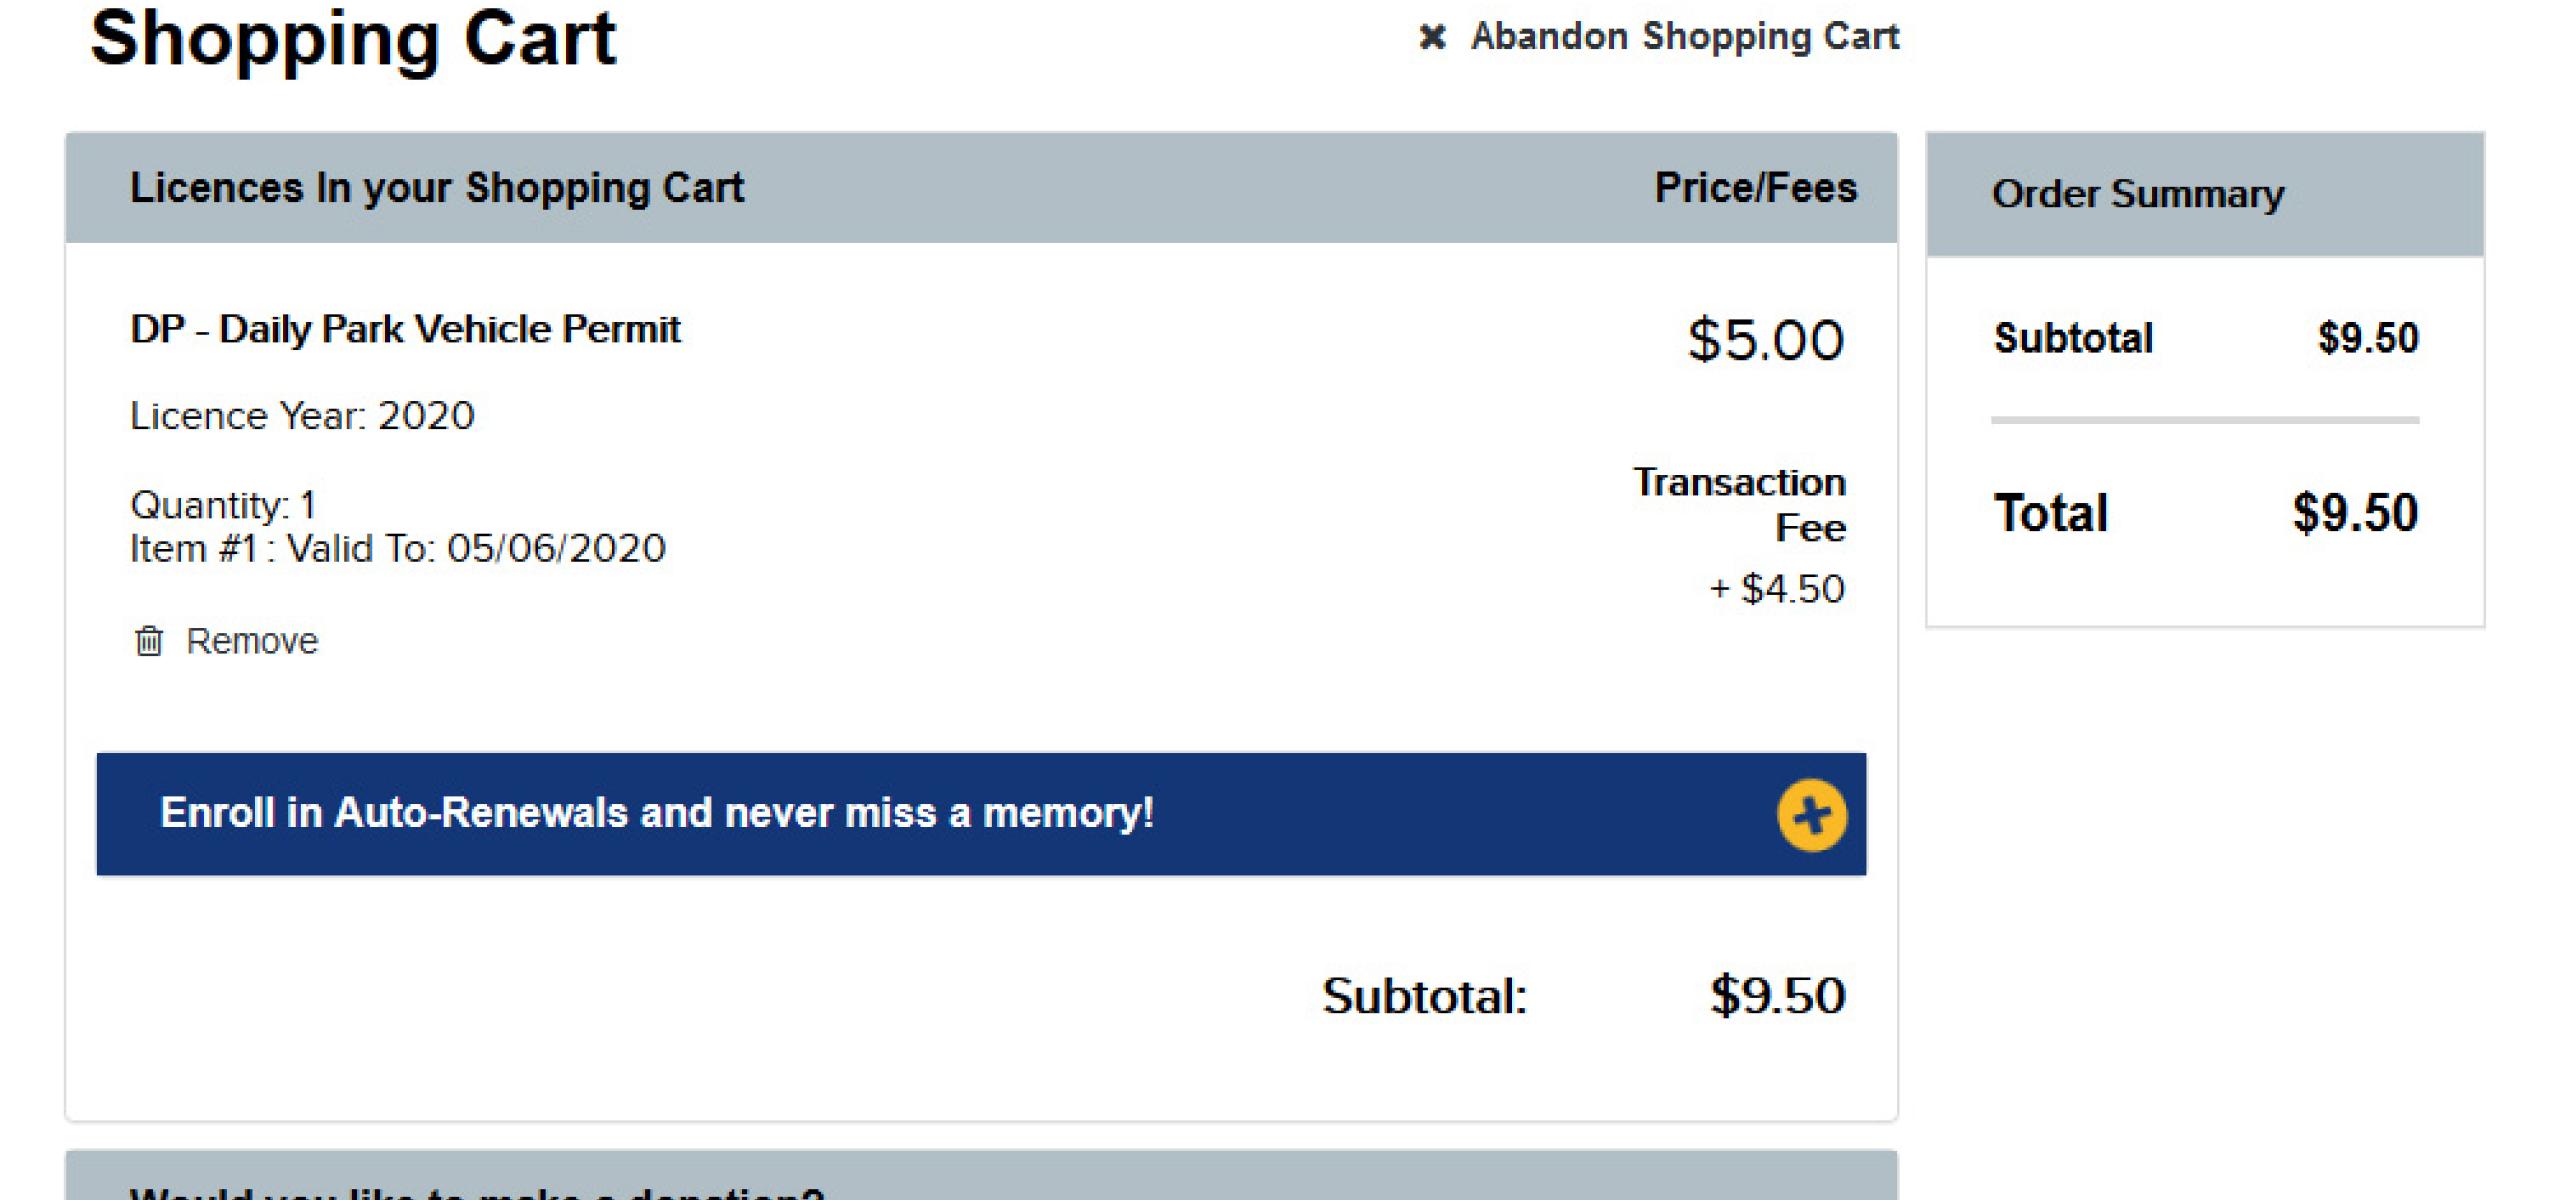Image resolution: width=2560 pixels, height=1200 pixels.
Task: Click the Licences In your Shopping Cart header
Action: coord(437,188)
